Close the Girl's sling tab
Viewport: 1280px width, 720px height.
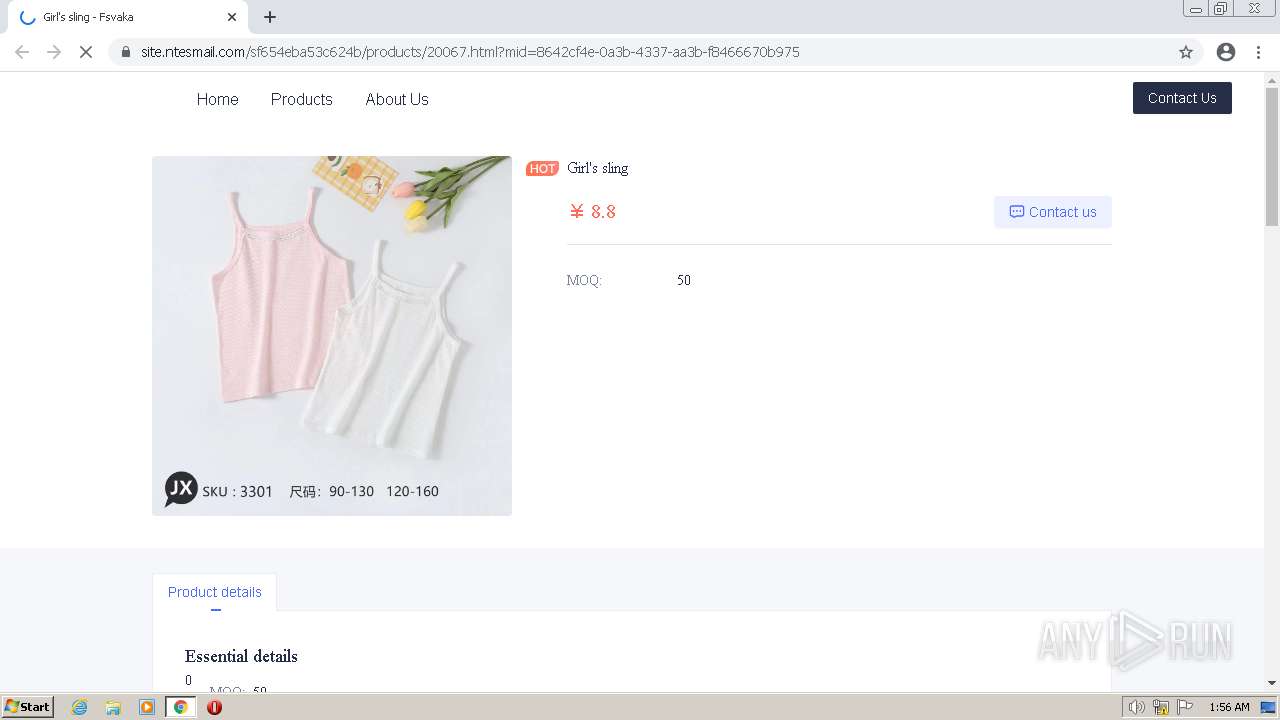(232, 17)
